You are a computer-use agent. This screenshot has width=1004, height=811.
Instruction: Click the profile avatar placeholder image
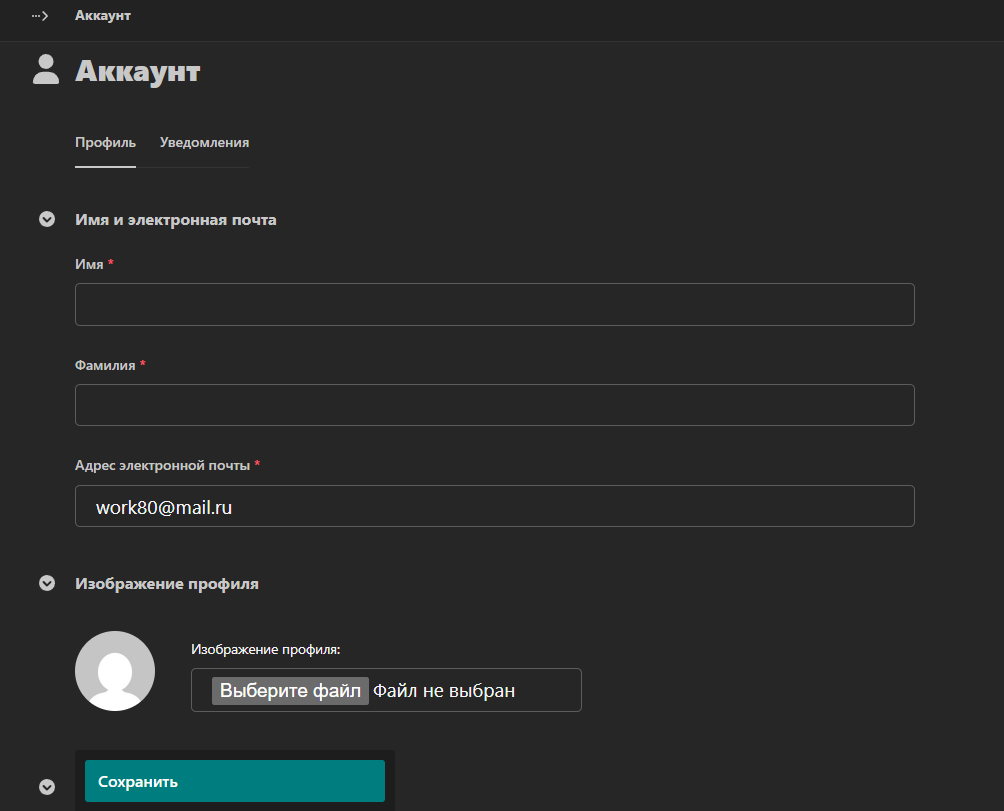115,671
